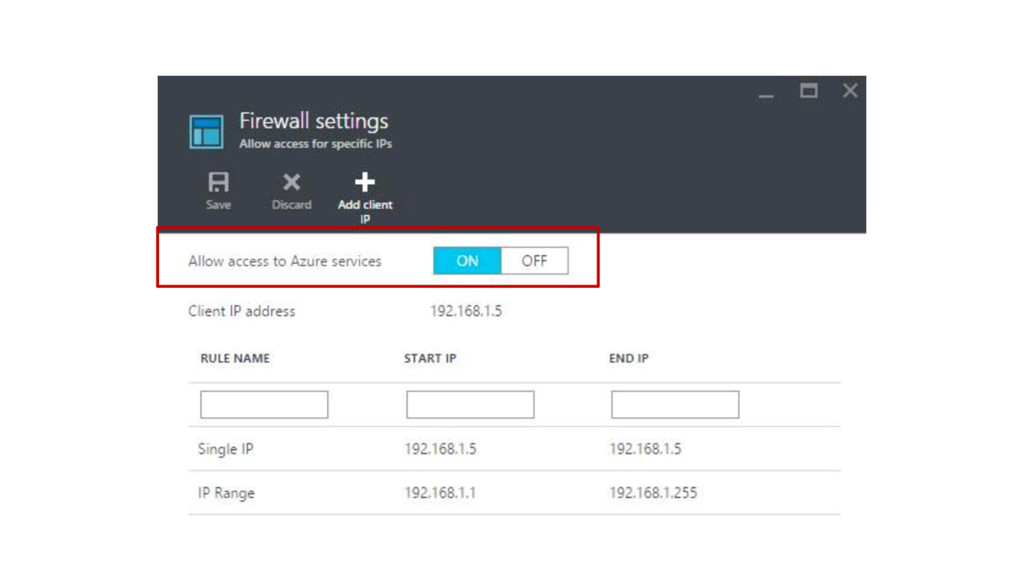Click the empty Rule Name input field
The height and width of the screenshot is (576, 1024).
coord(264,404)
